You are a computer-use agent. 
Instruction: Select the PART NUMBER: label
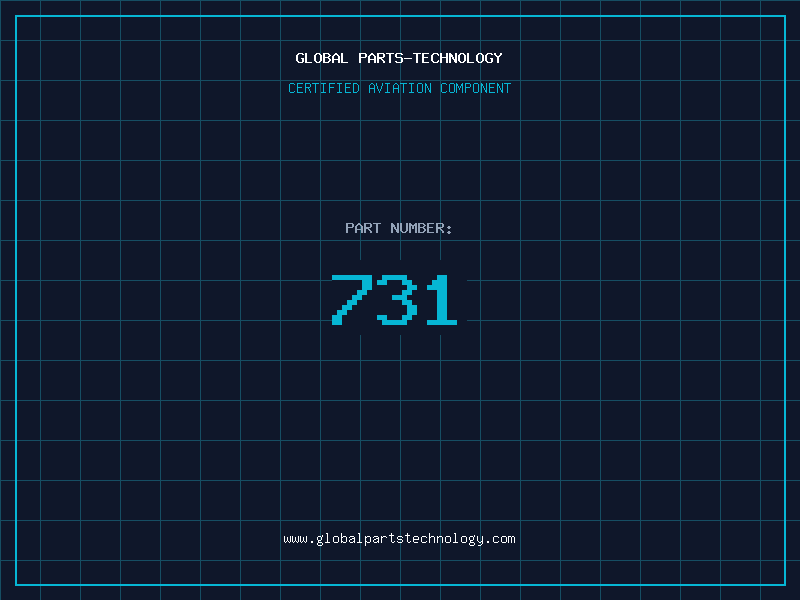coord(399,228)
